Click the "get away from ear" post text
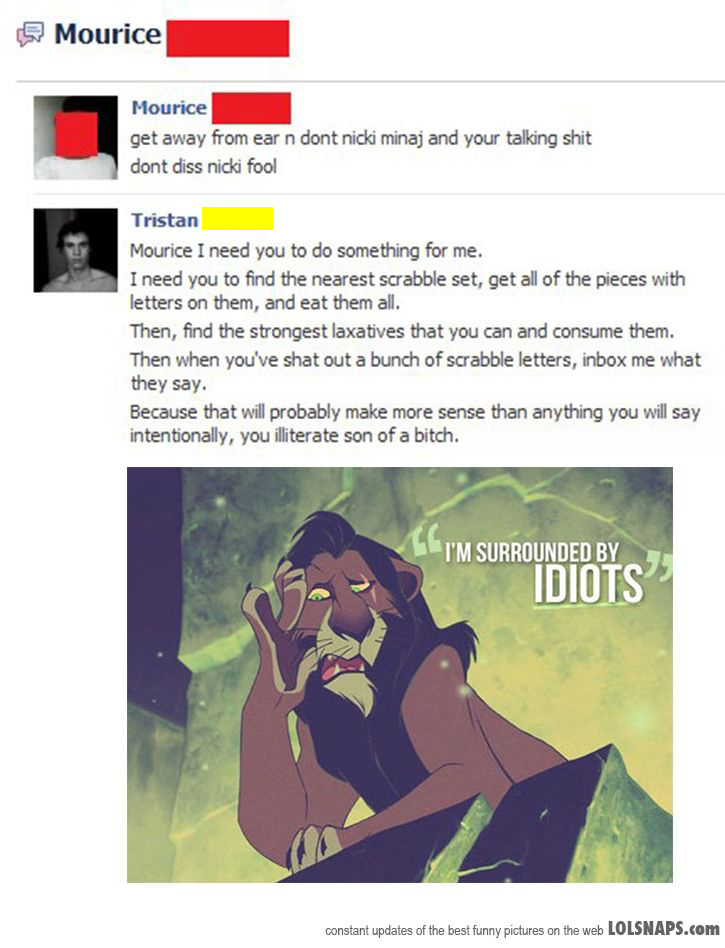The width and height of the screenshot is (725, 948). coord(361,138)
